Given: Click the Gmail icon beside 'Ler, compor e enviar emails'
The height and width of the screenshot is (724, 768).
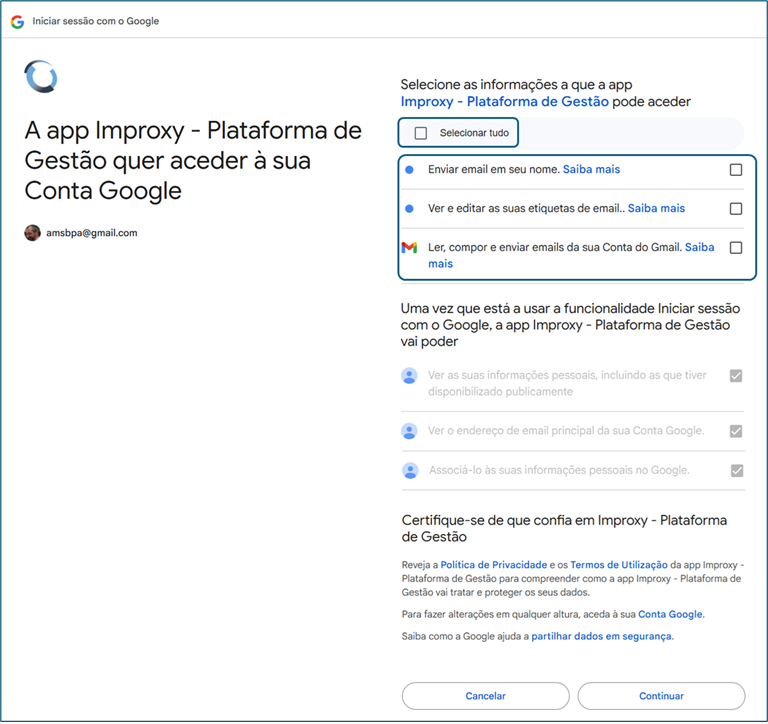Looking at the screenshot, I should point(409,247).
